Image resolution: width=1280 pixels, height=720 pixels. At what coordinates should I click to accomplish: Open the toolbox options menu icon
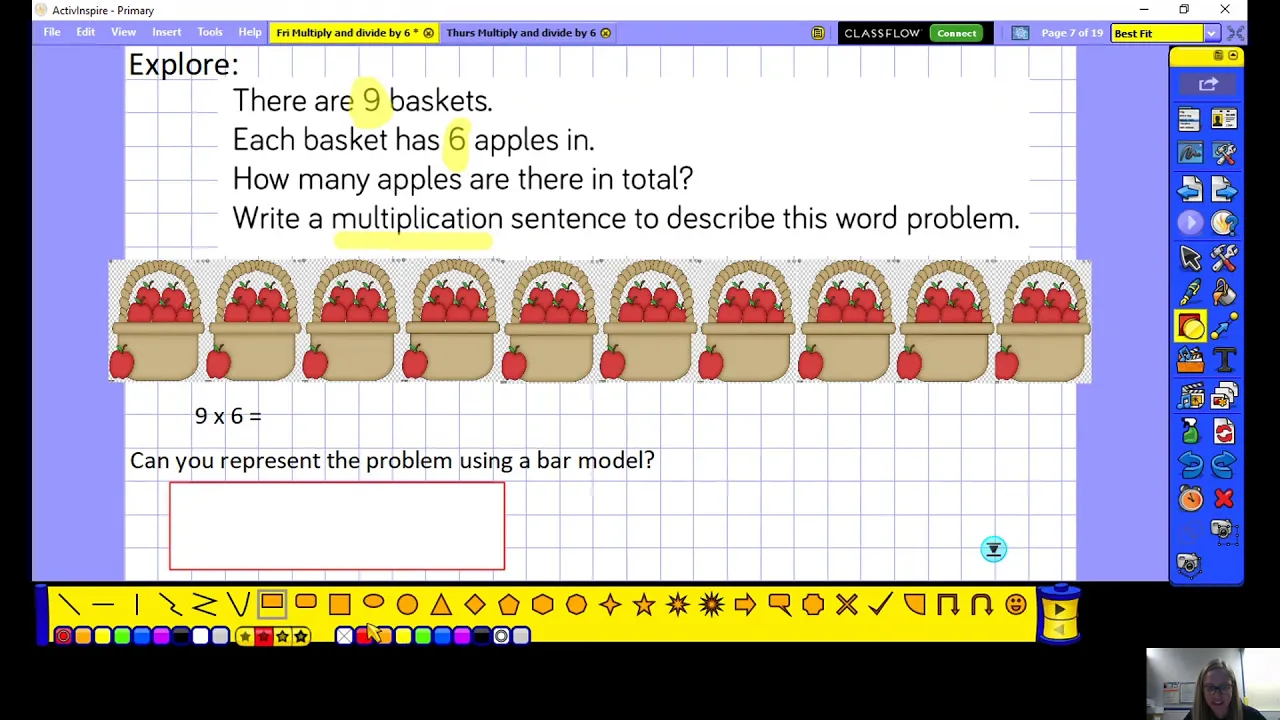(1218, 56)
